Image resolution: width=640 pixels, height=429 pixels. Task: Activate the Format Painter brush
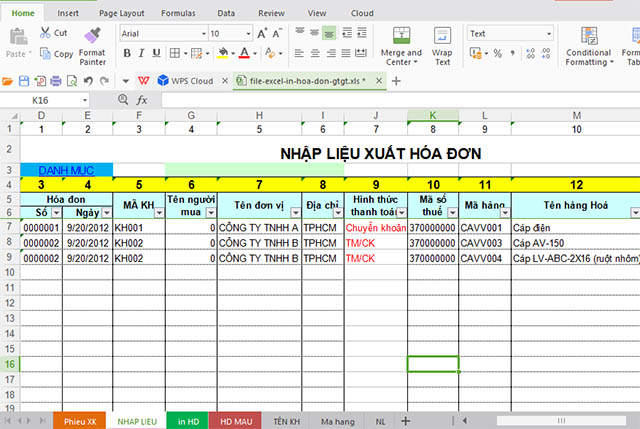point(93,36)
